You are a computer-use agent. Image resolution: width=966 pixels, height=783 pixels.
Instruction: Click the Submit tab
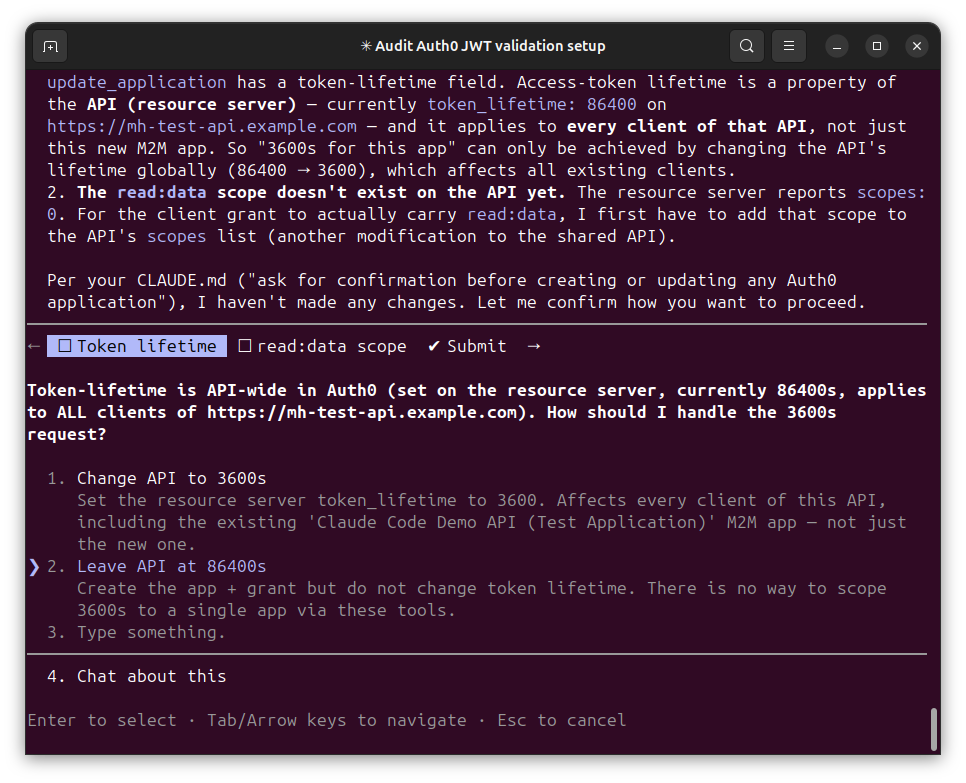pyautogui.click(x=467, y=346)
